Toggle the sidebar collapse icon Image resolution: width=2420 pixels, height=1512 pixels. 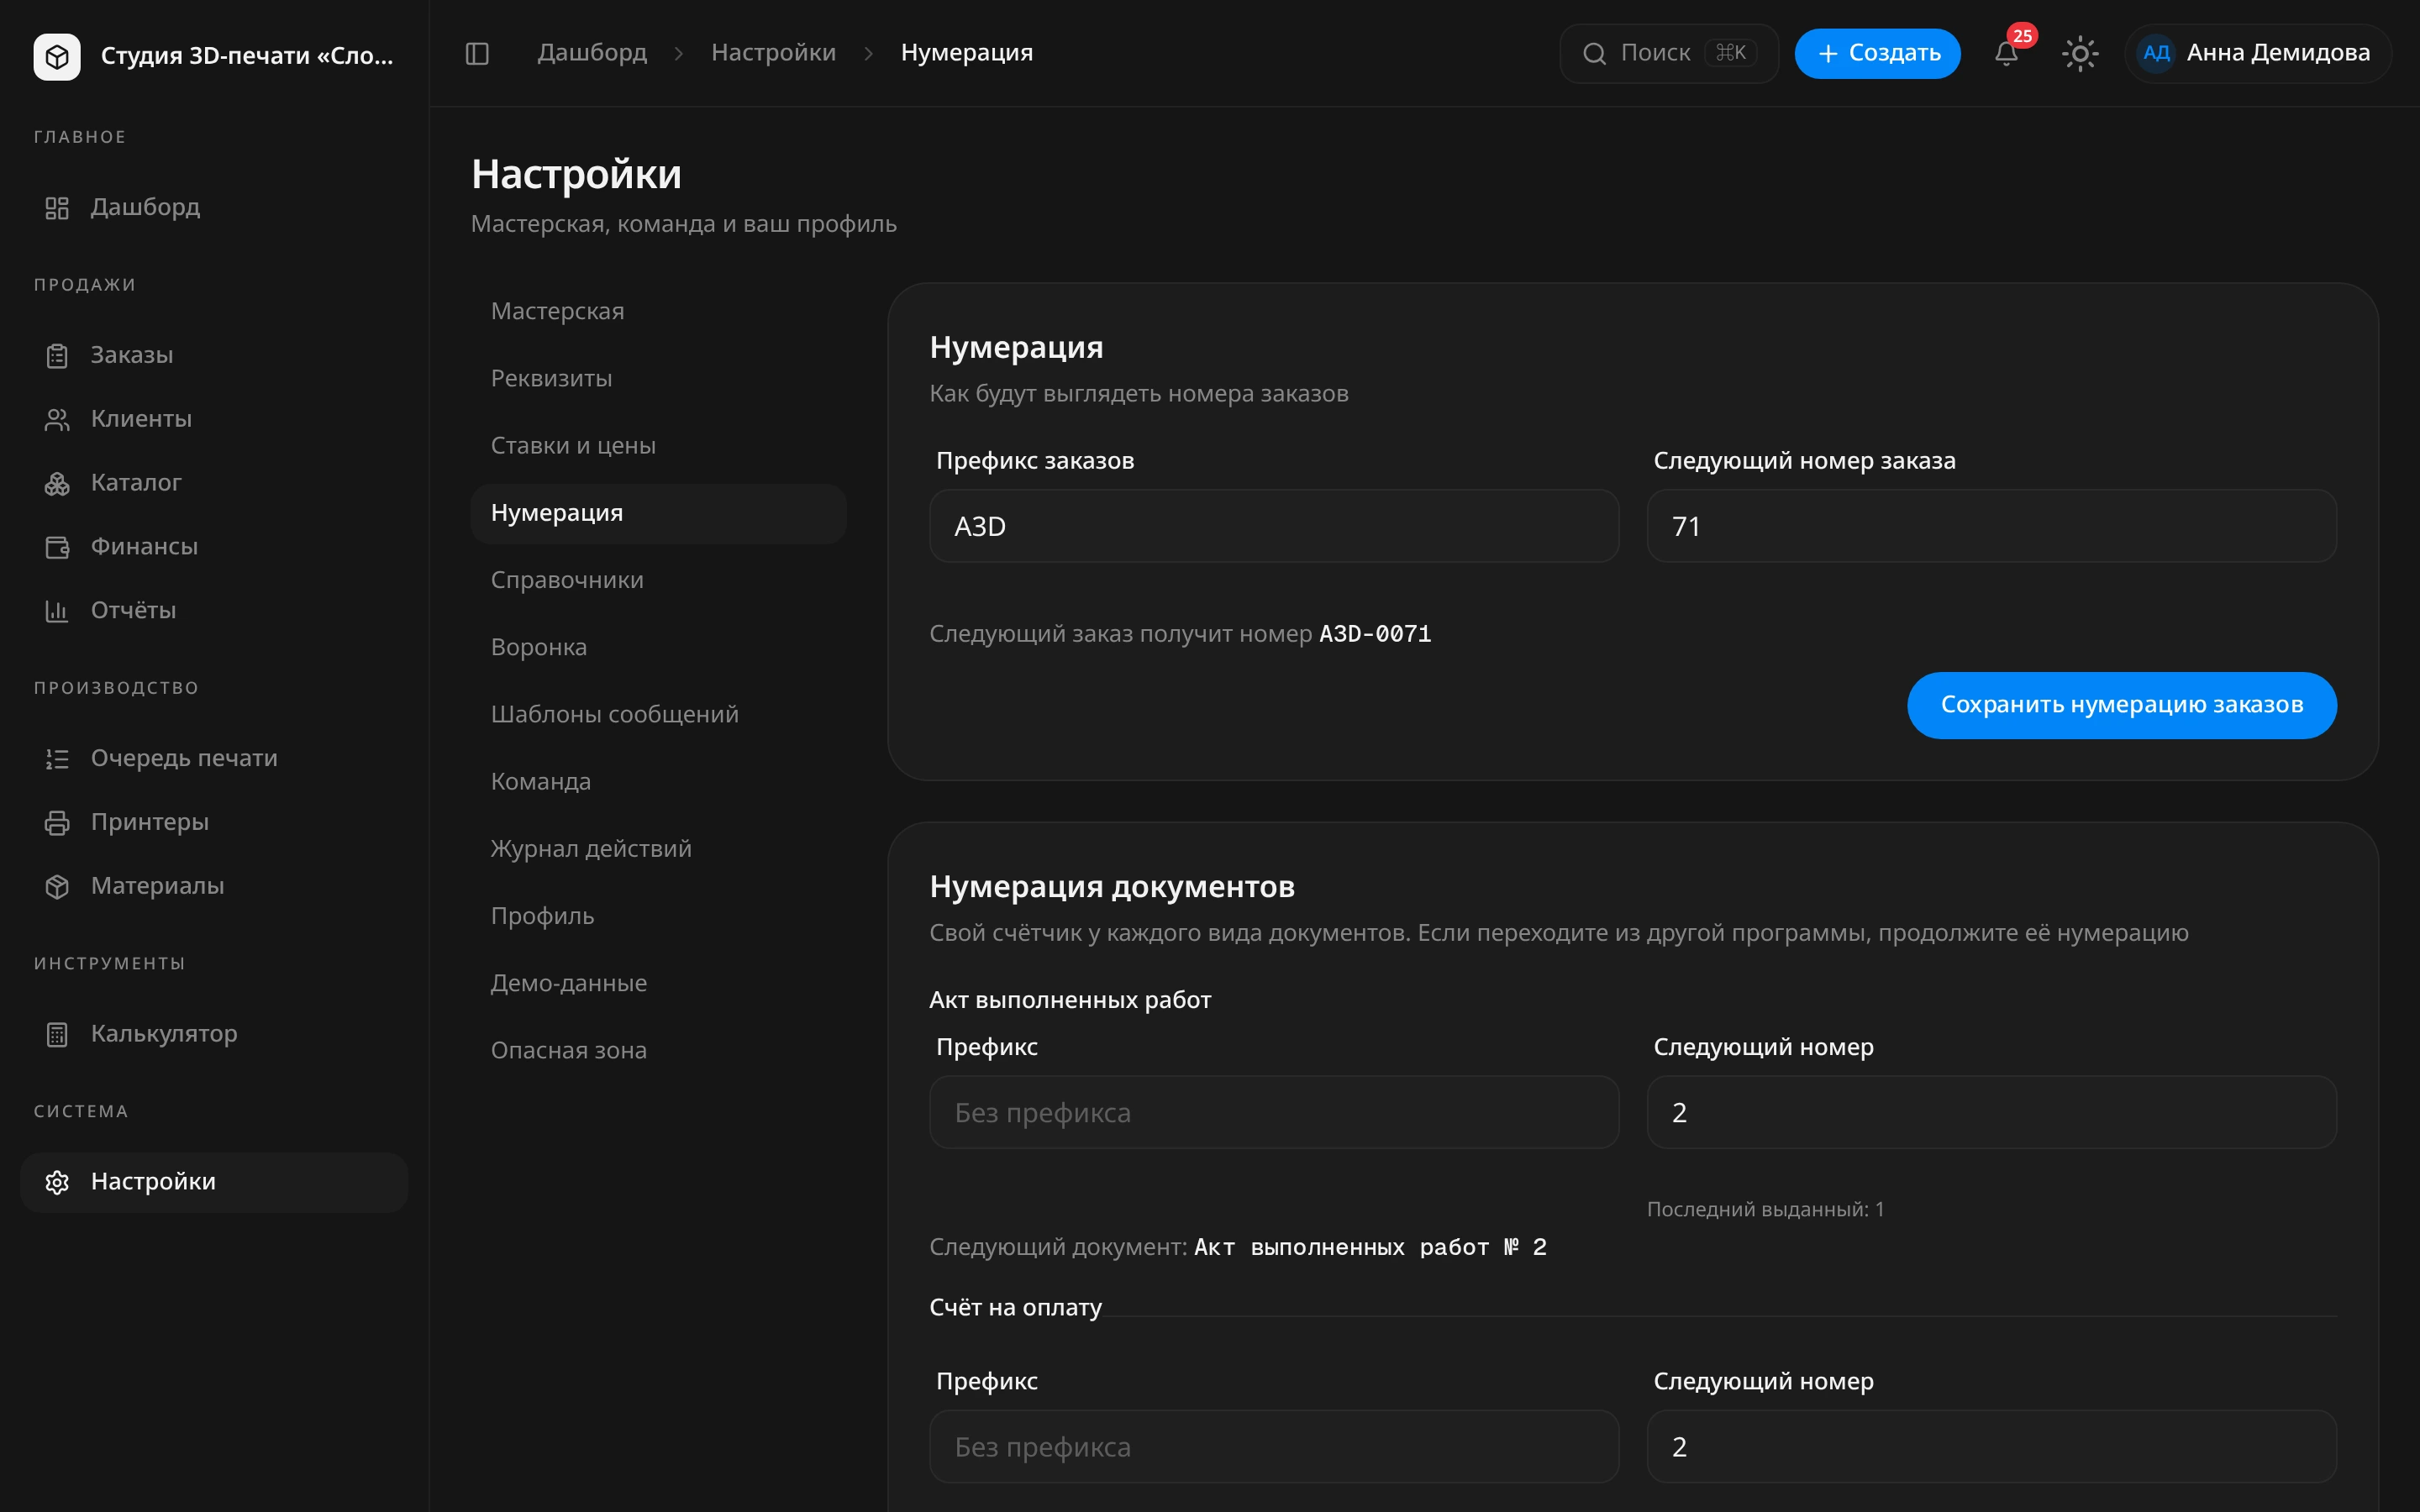[x=477, y=53]
